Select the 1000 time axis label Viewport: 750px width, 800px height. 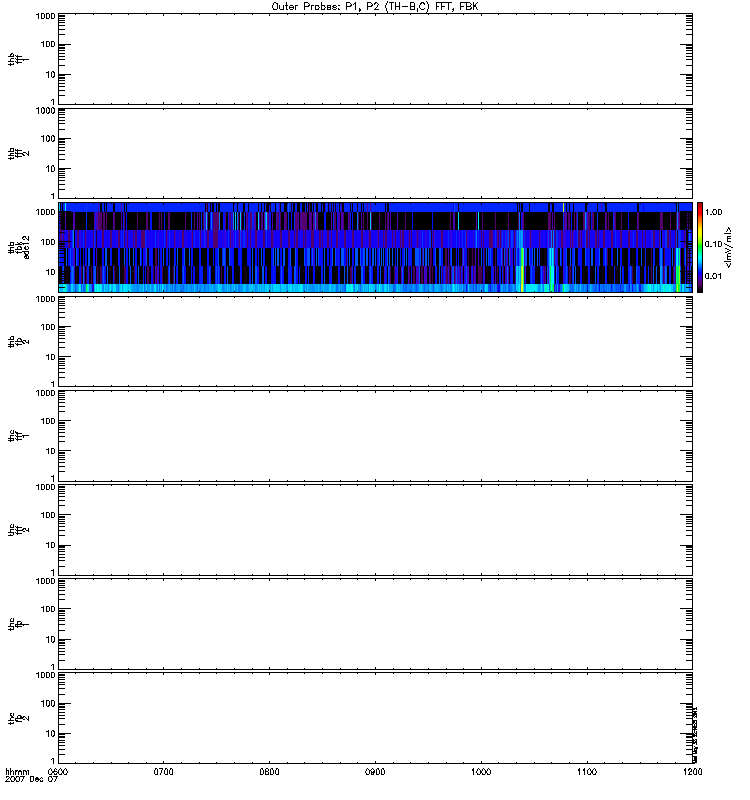(481, 772)
